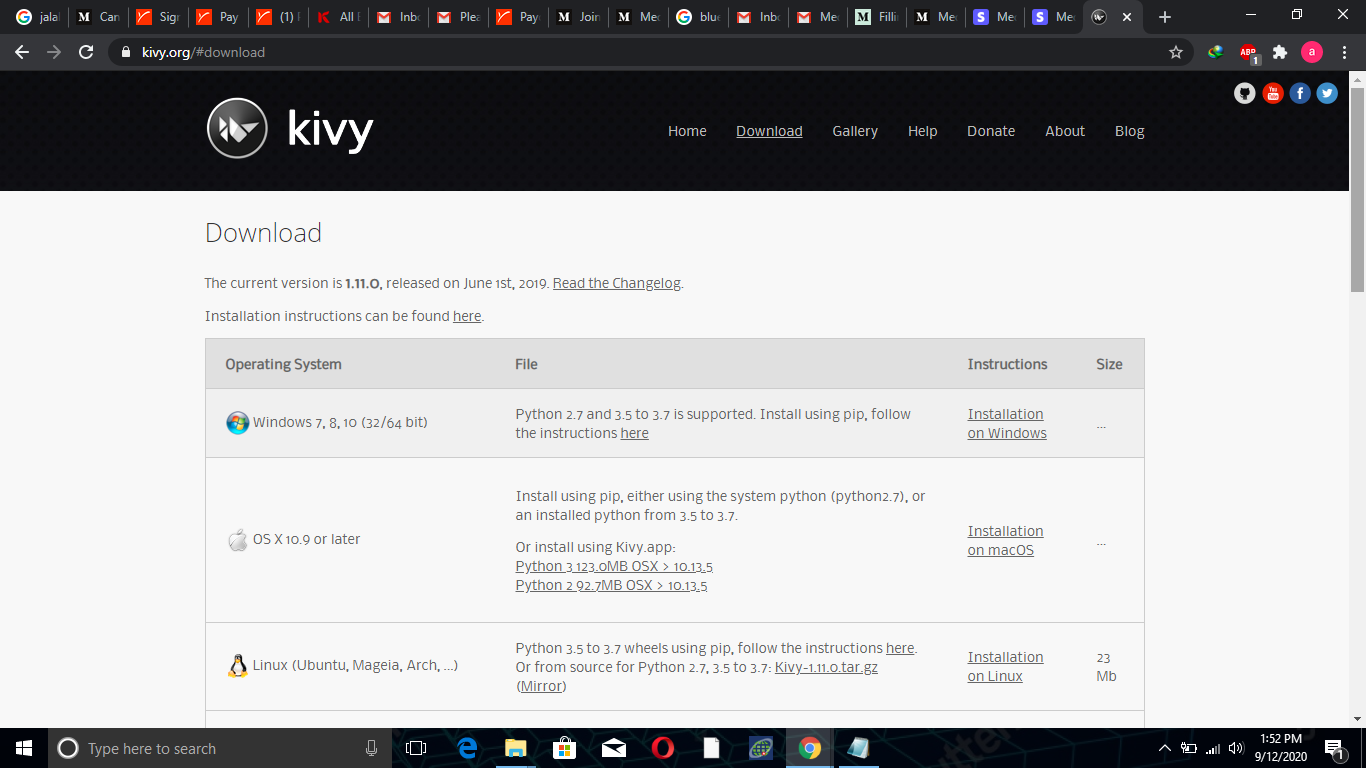Click the Linux penguin icon
1366x768 pixels.
(240, 664)
